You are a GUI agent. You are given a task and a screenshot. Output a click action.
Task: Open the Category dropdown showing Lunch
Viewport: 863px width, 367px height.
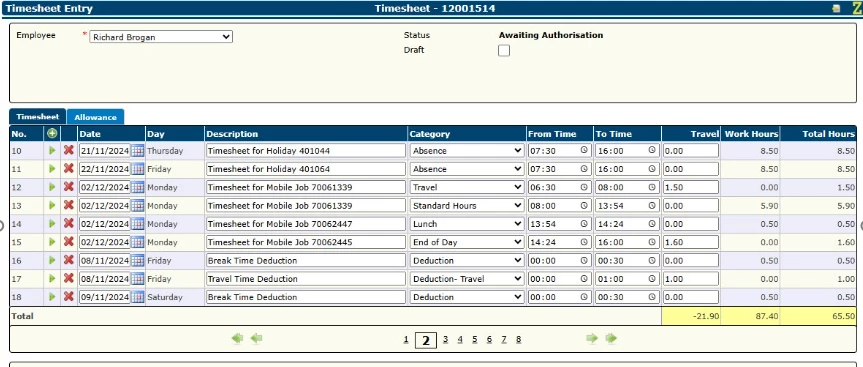[x=467, y=224]
